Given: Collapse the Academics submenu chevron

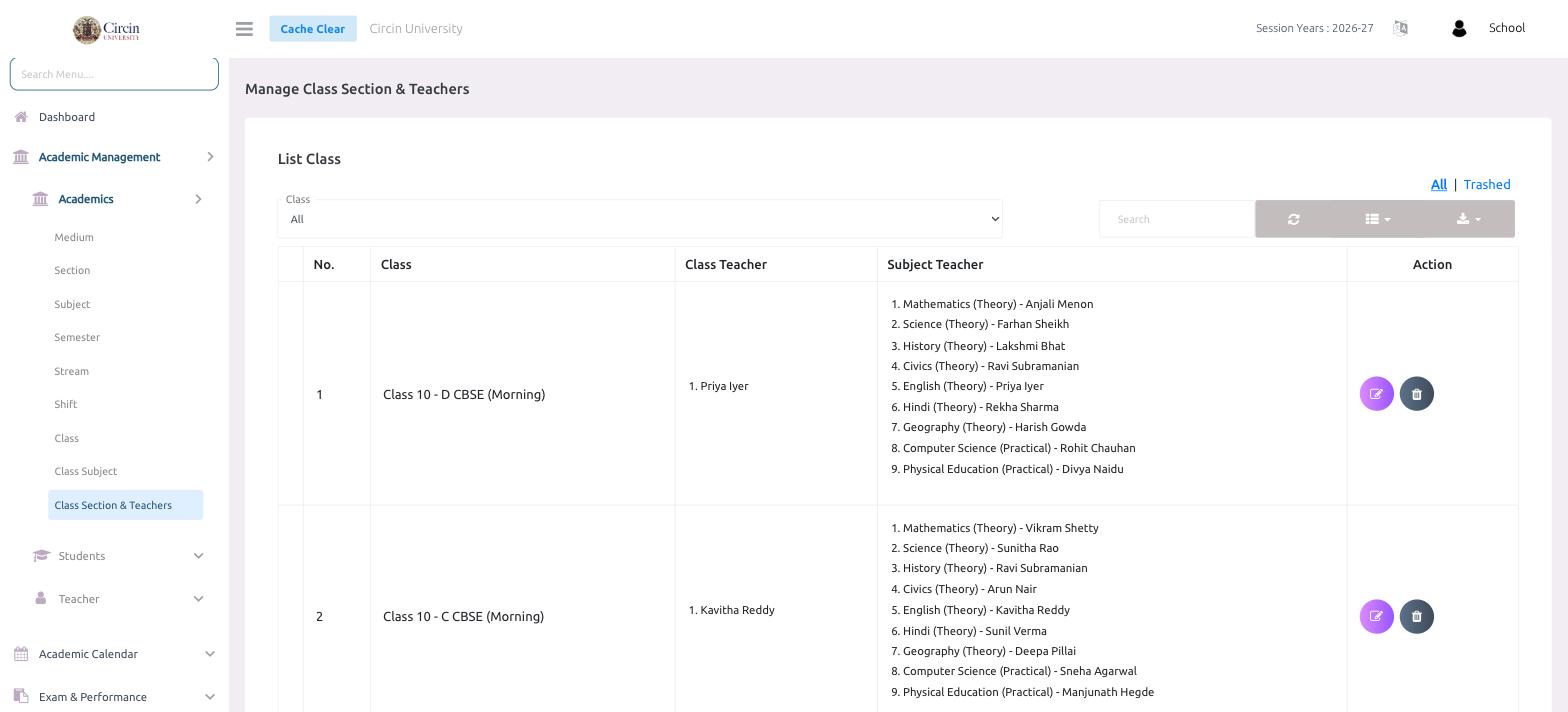Looking at the screenshot, I should click(198, 199).
